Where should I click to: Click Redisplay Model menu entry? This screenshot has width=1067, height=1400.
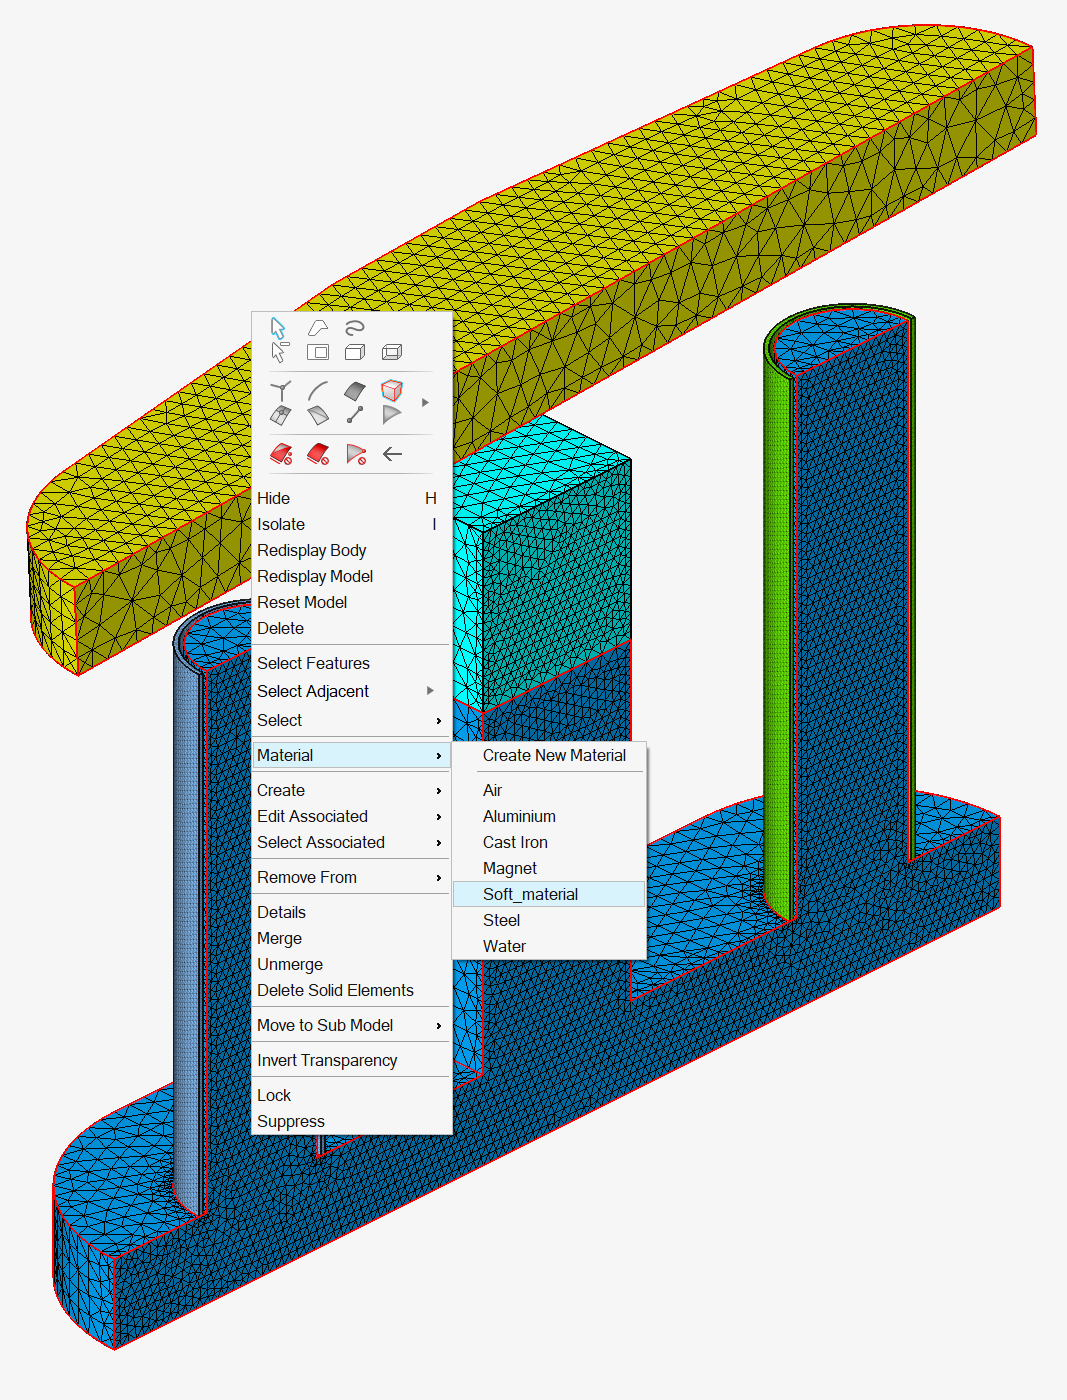pyautogui.click(x=352, y=576)
